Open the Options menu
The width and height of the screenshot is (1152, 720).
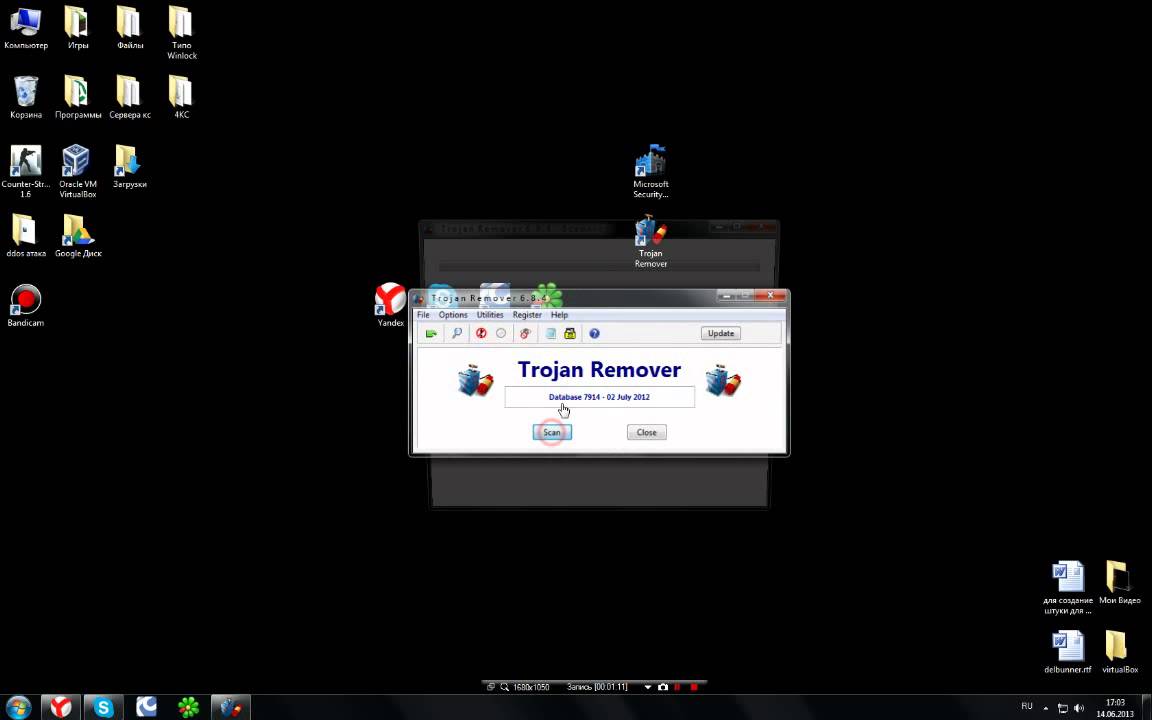[x=453, y=314]
